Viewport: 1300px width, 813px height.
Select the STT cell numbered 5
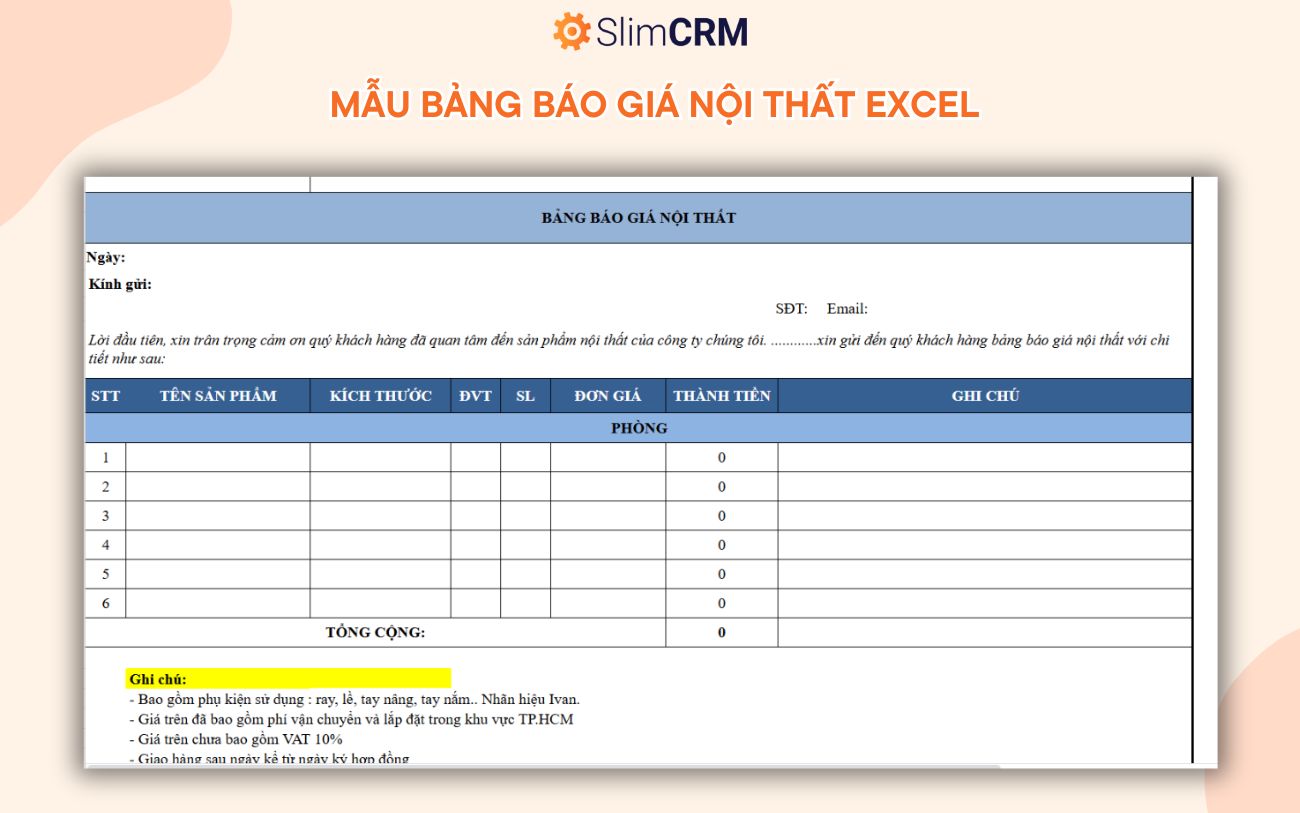click(x=105, y=574)
